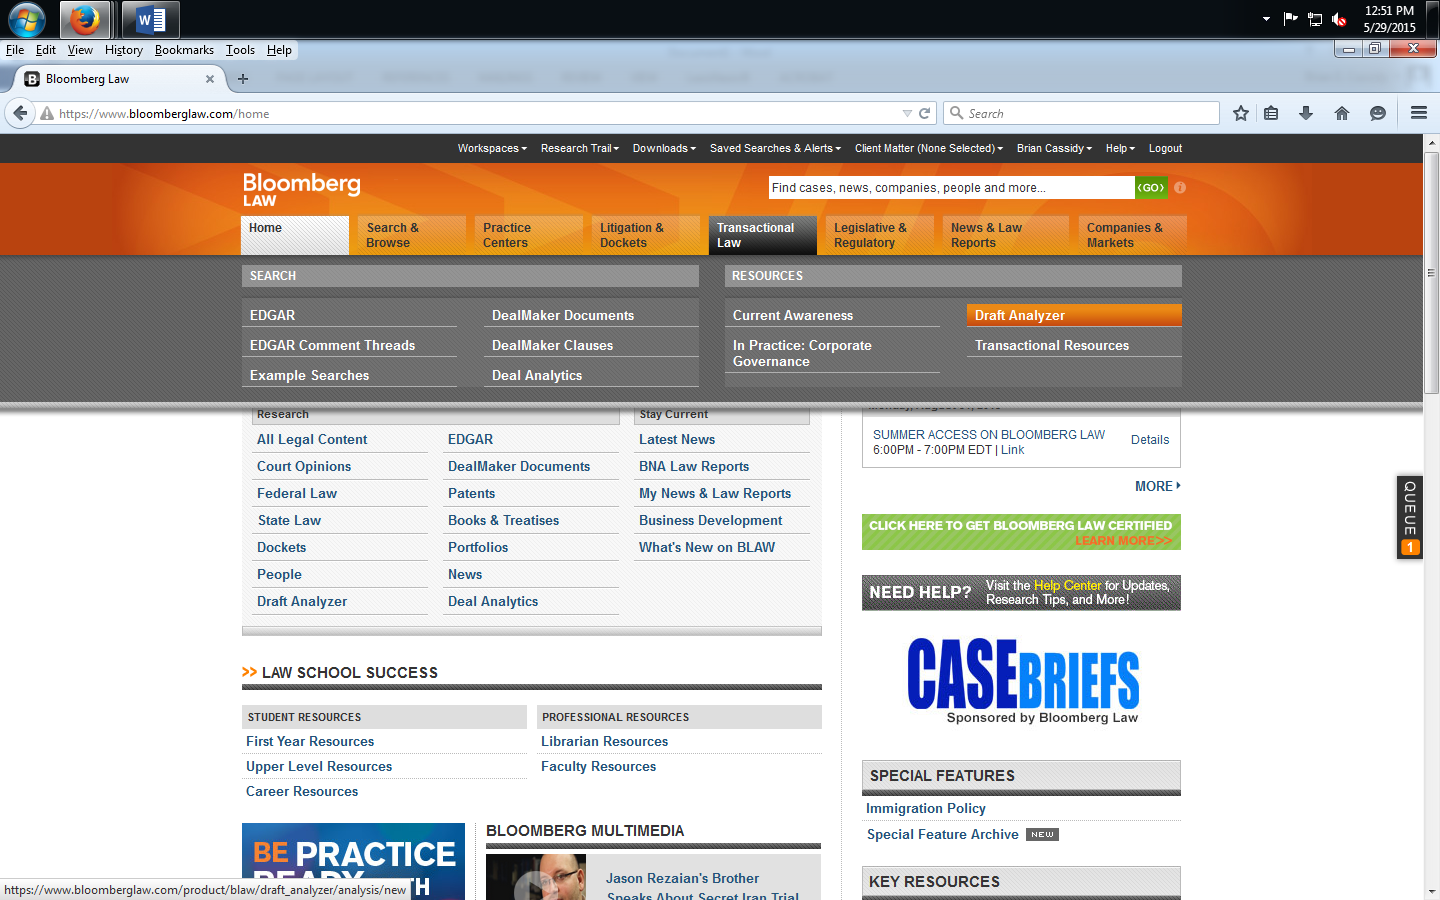This screenshot has width=1440, height=900.
Task: Open the Downloads dropdown in the top bar
Action: point(664,148)
